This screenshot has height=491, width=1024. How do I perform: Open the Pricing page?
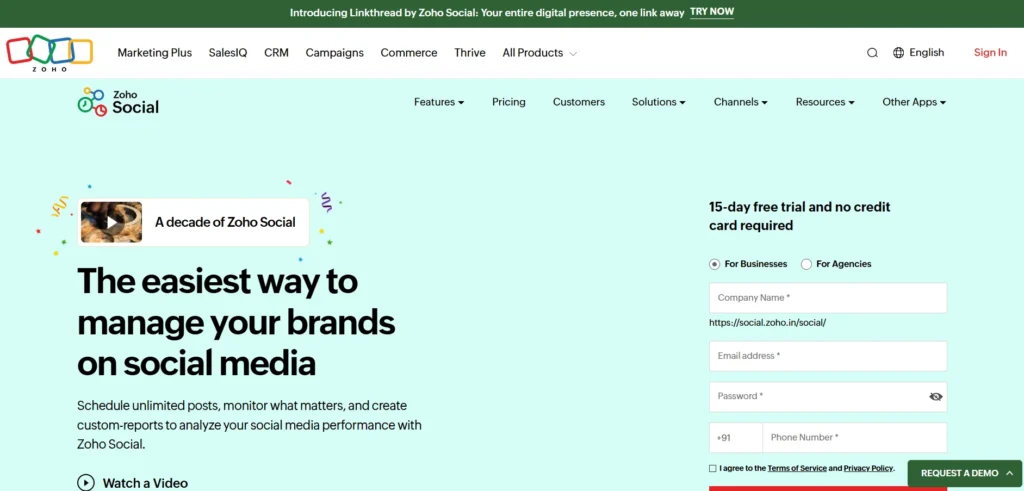[x=509, y=102]
